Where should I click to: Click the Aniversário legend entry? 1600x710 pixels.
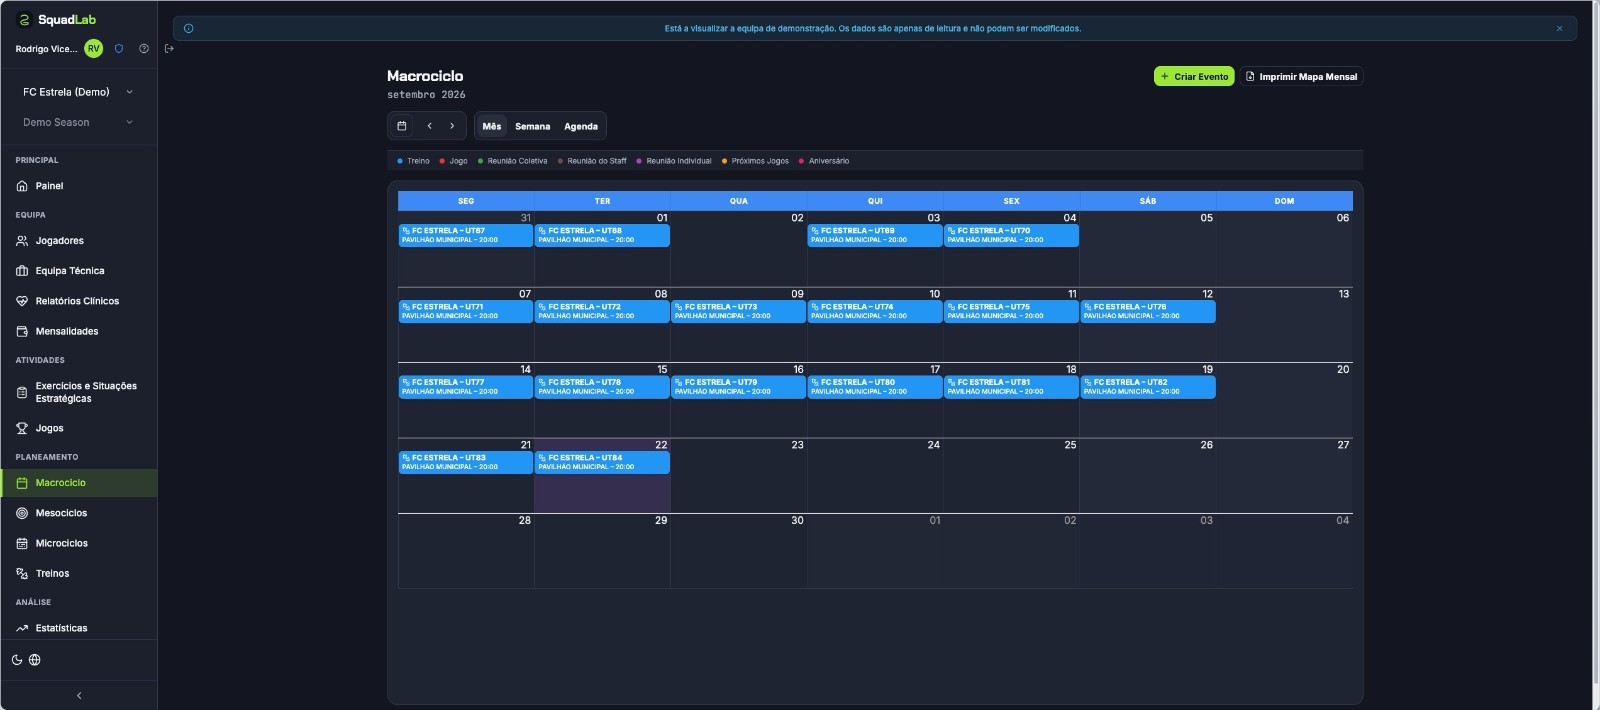(x=824, y=161)
